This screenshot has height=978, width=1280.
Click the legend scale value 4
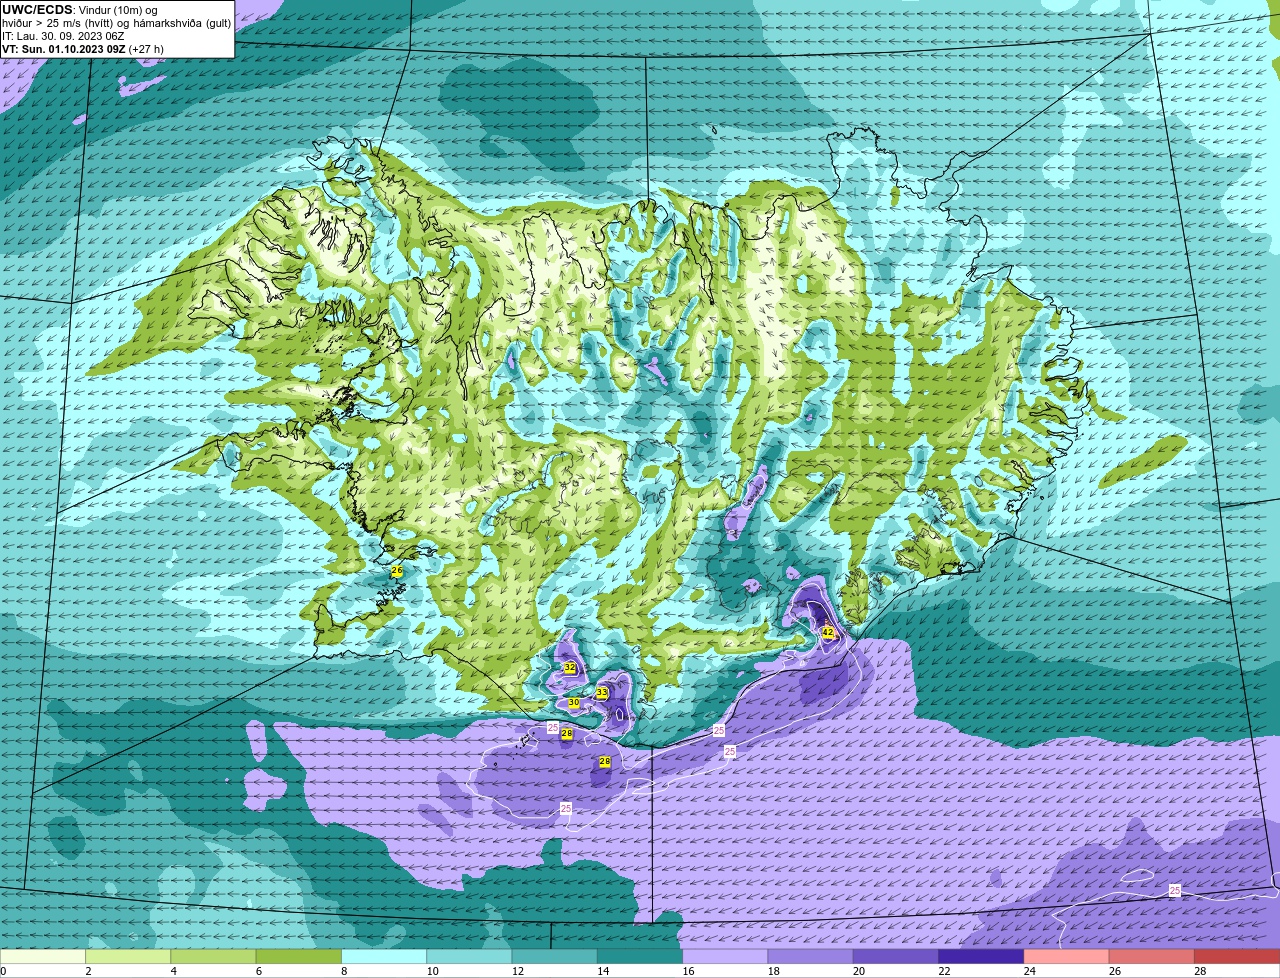coord(173,971)
